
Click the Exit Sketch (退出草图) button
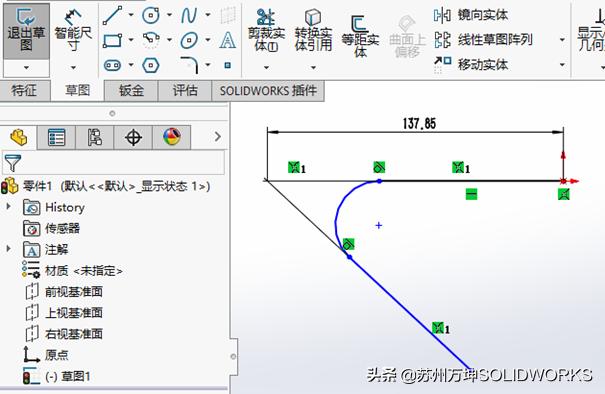(x=26, y=31)
